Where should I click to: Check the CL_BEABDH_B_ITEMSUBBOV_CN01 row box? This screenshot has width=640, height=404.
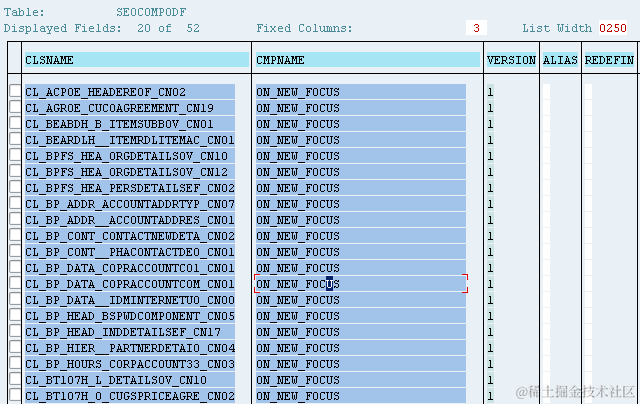pos(15,123)
